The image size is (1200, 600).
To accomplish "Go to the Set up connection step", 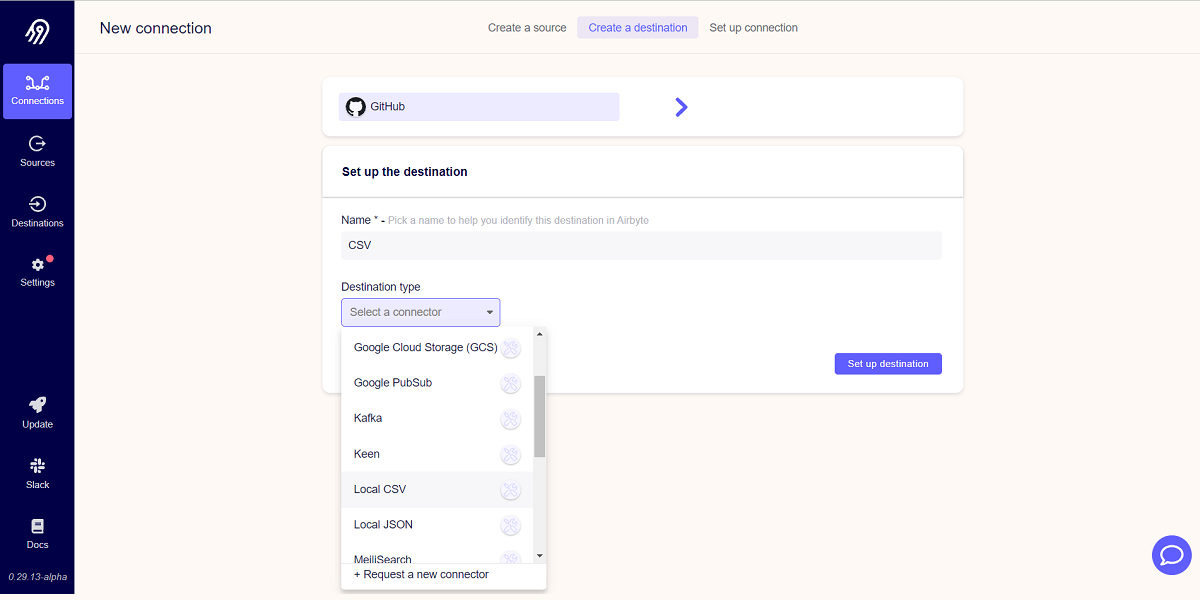I will click(x=754, y=28).
